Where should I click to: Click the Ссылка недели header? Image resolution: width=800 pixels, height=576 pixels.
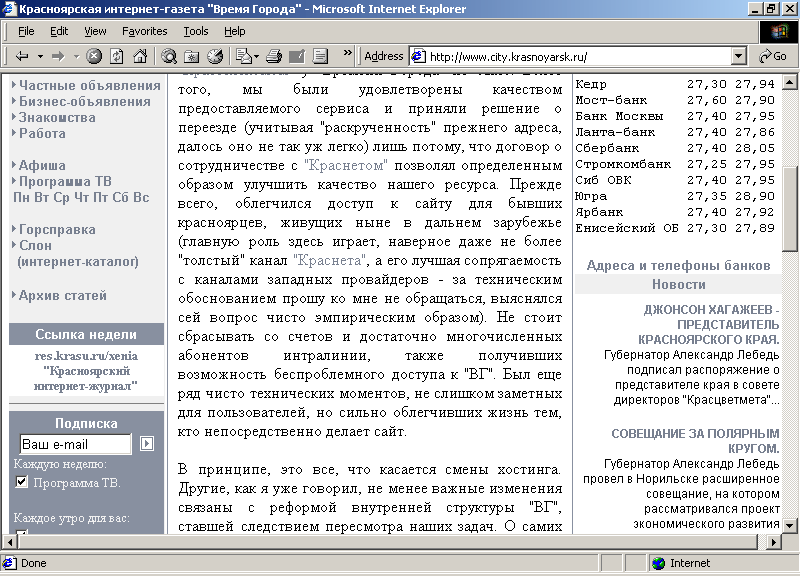click(86, 334)
